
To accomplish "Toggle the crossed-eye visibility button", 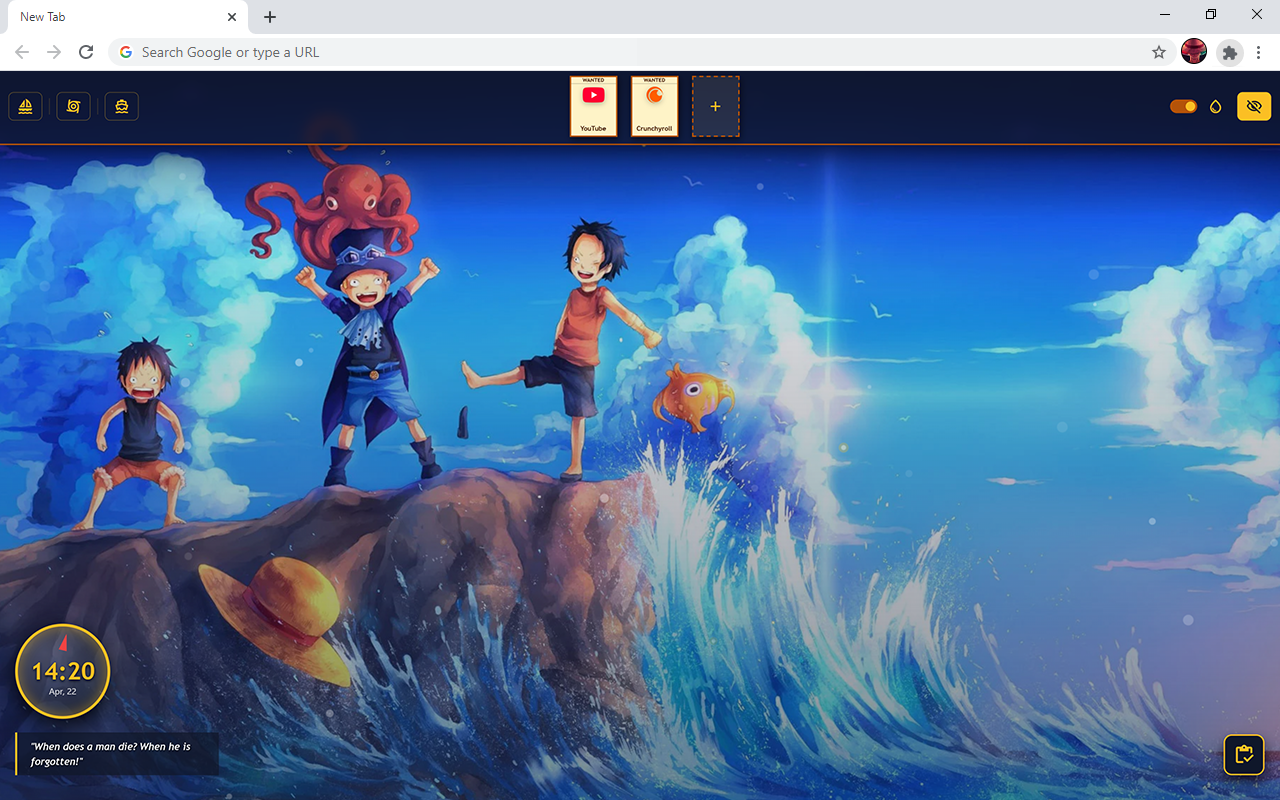I will (1254, 106).
